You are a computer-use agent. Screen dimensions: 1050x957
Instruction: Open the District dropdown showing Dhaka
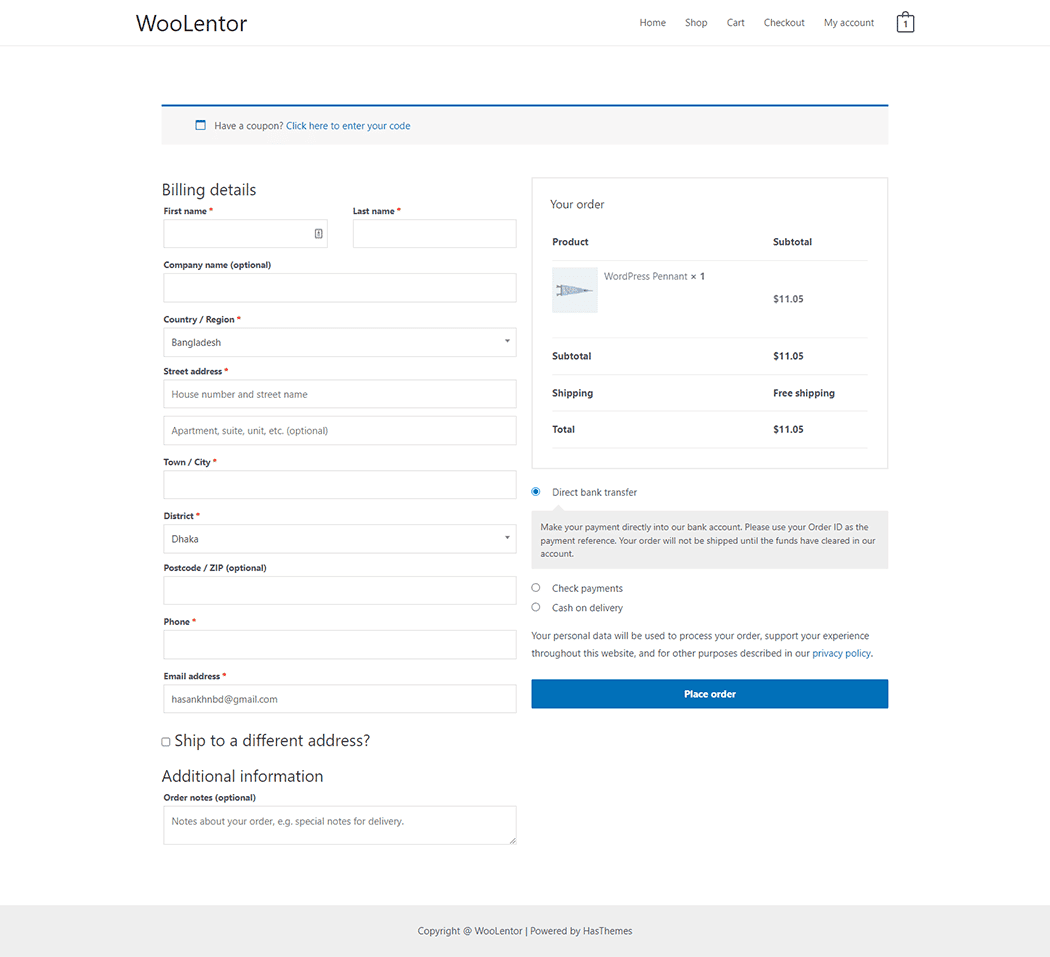pos(339,538)
